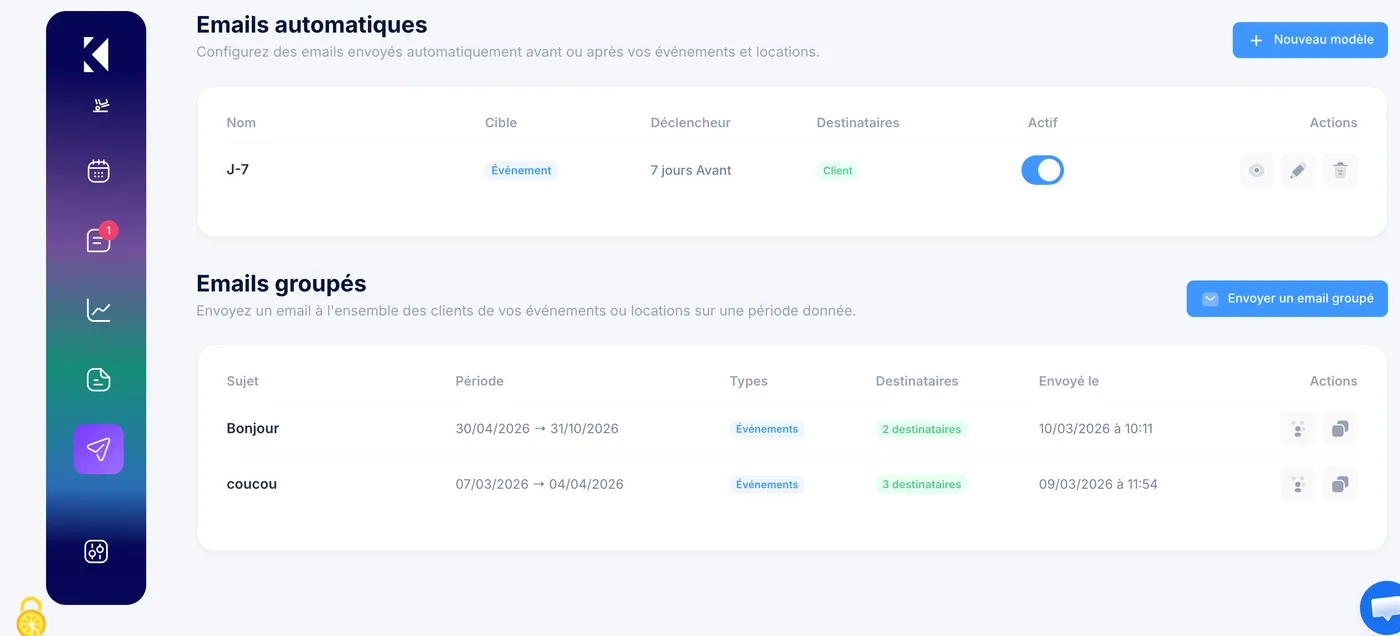
Task: Click the Nouveau modèle button
Action: tap(1310, 40)
